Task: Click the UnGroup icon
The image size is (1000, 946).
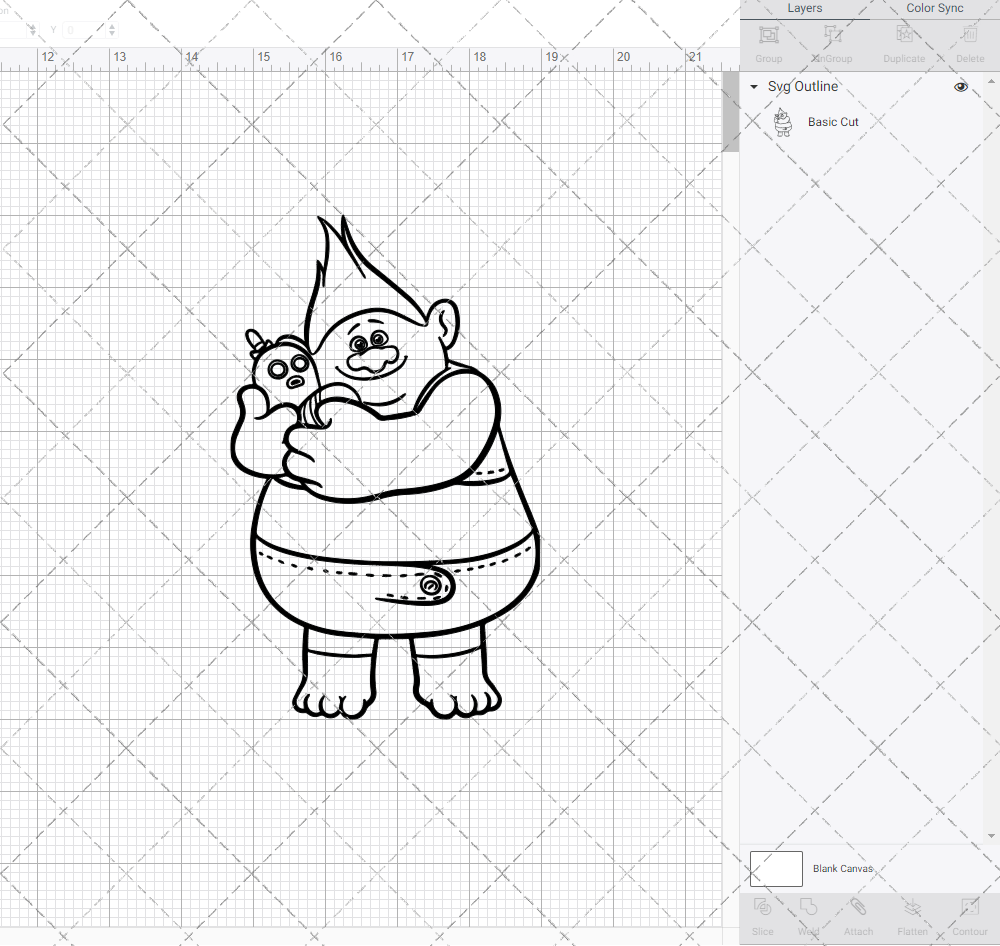Action: [x=831, y=40]
